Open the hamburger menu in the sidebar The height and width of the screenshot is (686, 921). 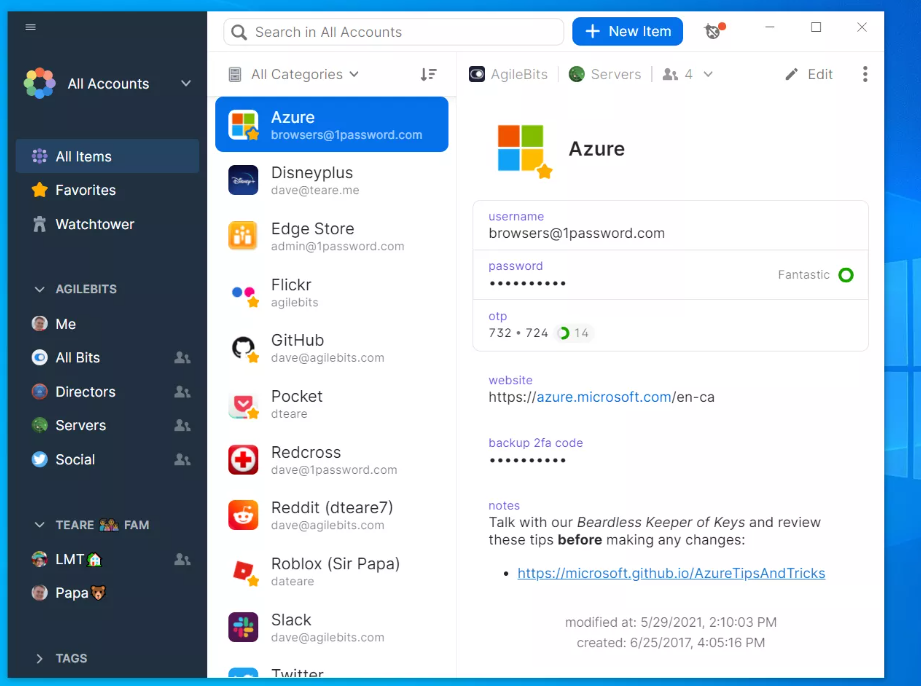pyautogui.click(x=30, y=27)
